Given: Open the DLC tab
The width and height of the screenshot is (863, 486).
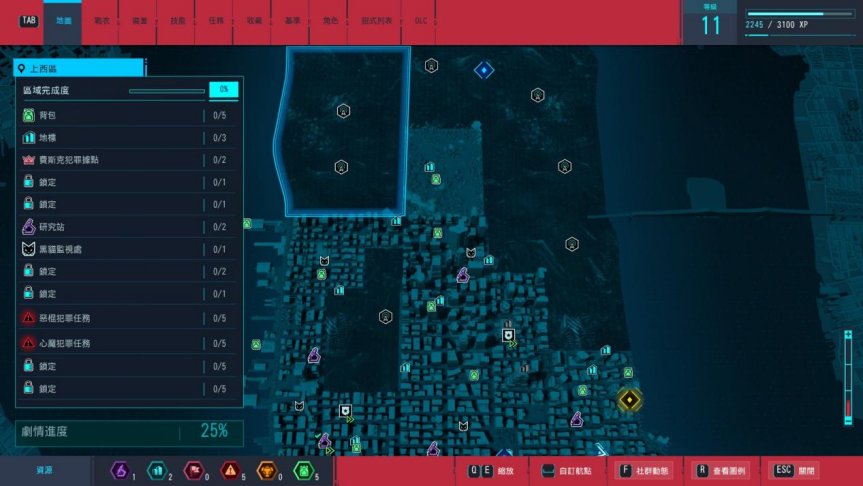Looking at the screenshot, I should coord(420,21).
